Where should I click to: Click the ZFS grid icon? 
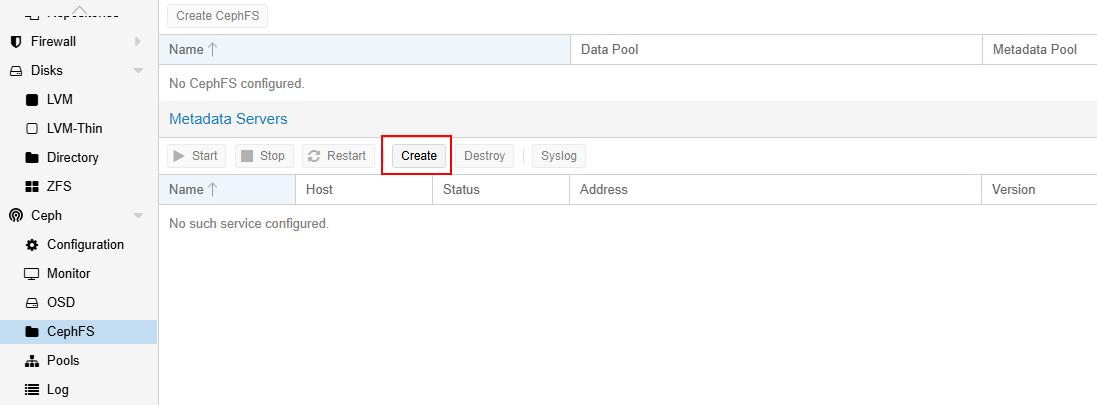[x=31, y=187]
